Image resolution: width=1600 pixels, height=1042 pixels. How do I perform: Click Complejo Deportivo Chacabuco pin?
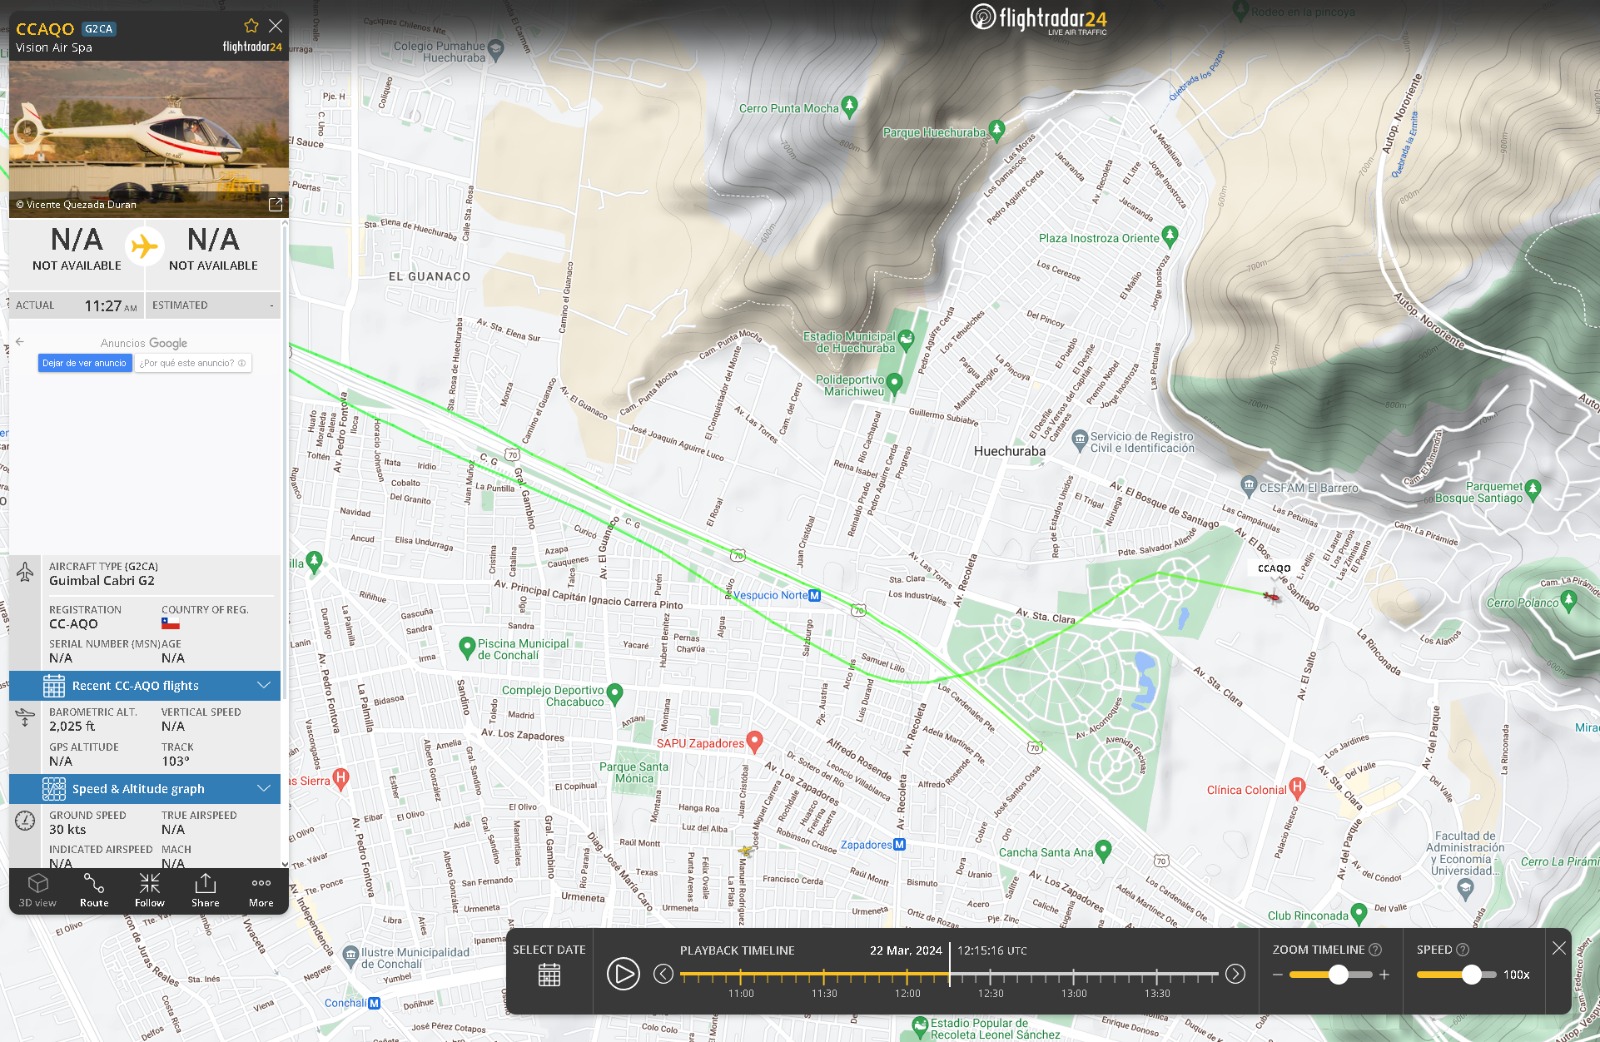click(x=615, y=693)
